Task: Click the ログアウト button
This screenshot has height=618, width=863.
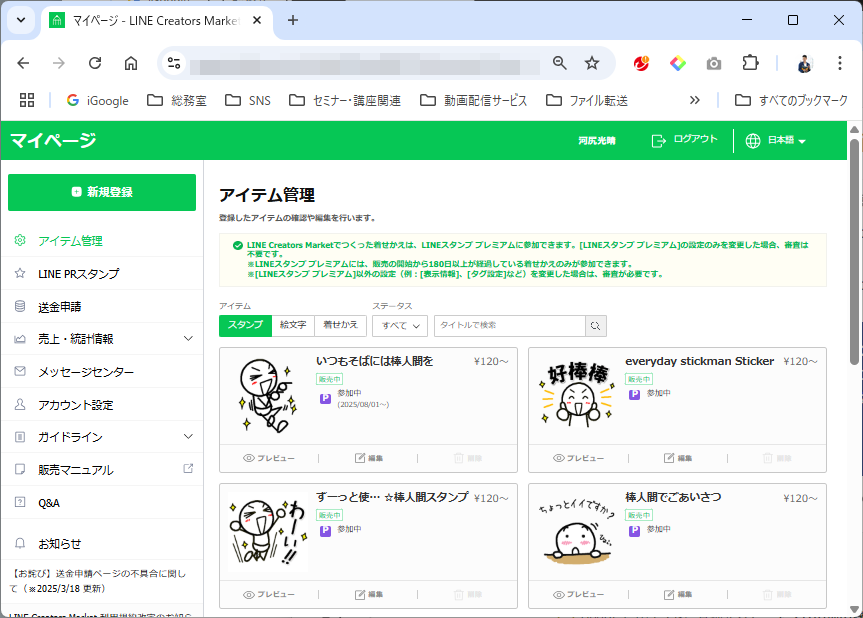Action: point(684,140)
